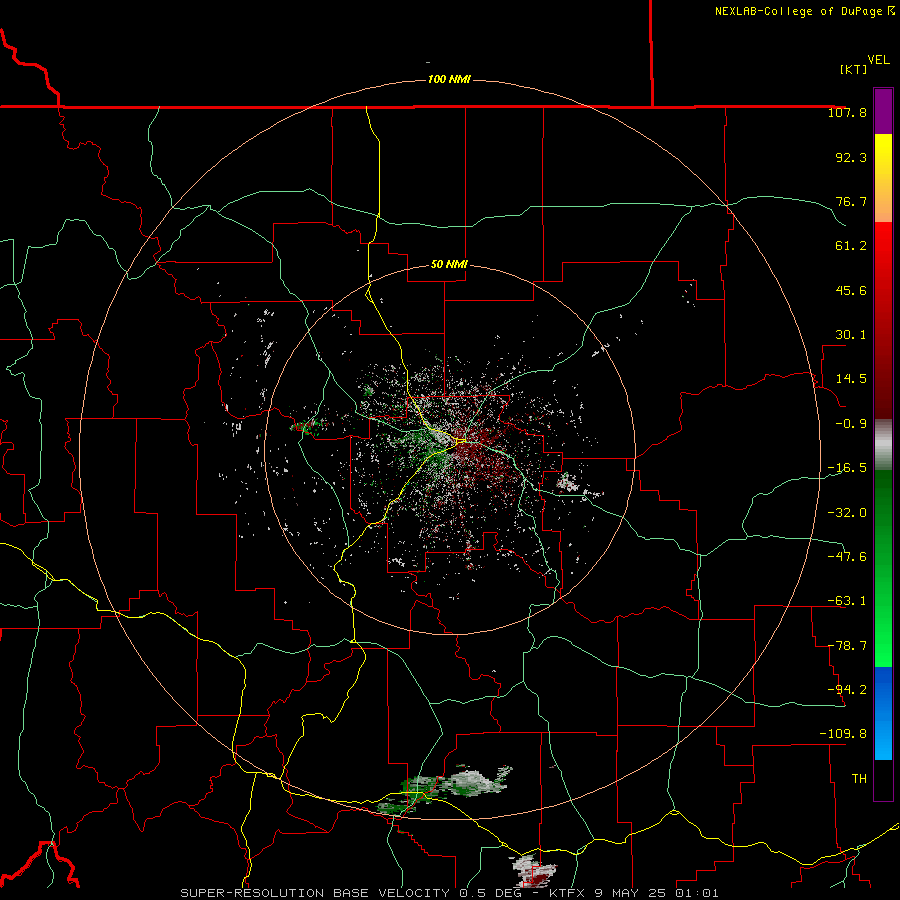Click the 50 NMI range ring label
Image resolution: width=900 pixels, height=900 pixels.
click(x=449, y=264)
